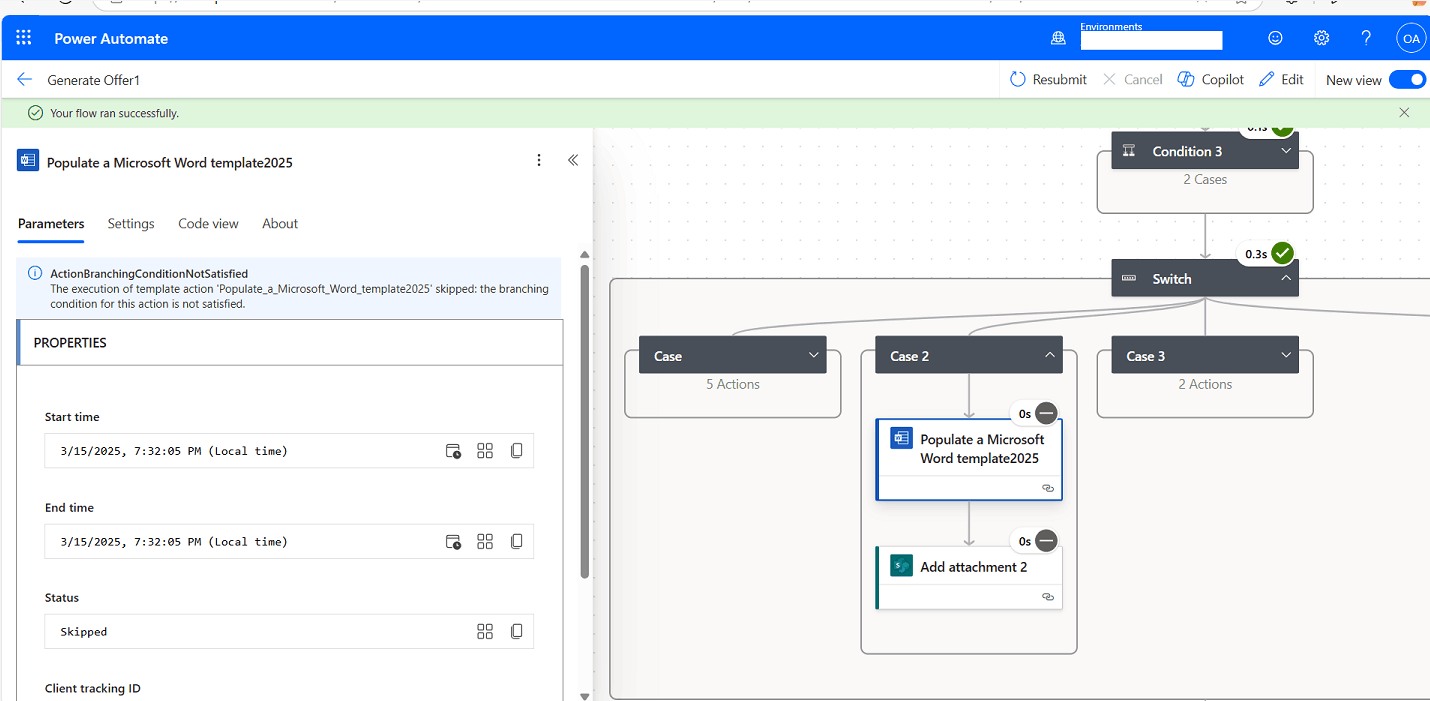Image resolution: width=1430 pixels, height=701 pixels.
Task: Click the environments globe icon
Action: point(1058,38)
